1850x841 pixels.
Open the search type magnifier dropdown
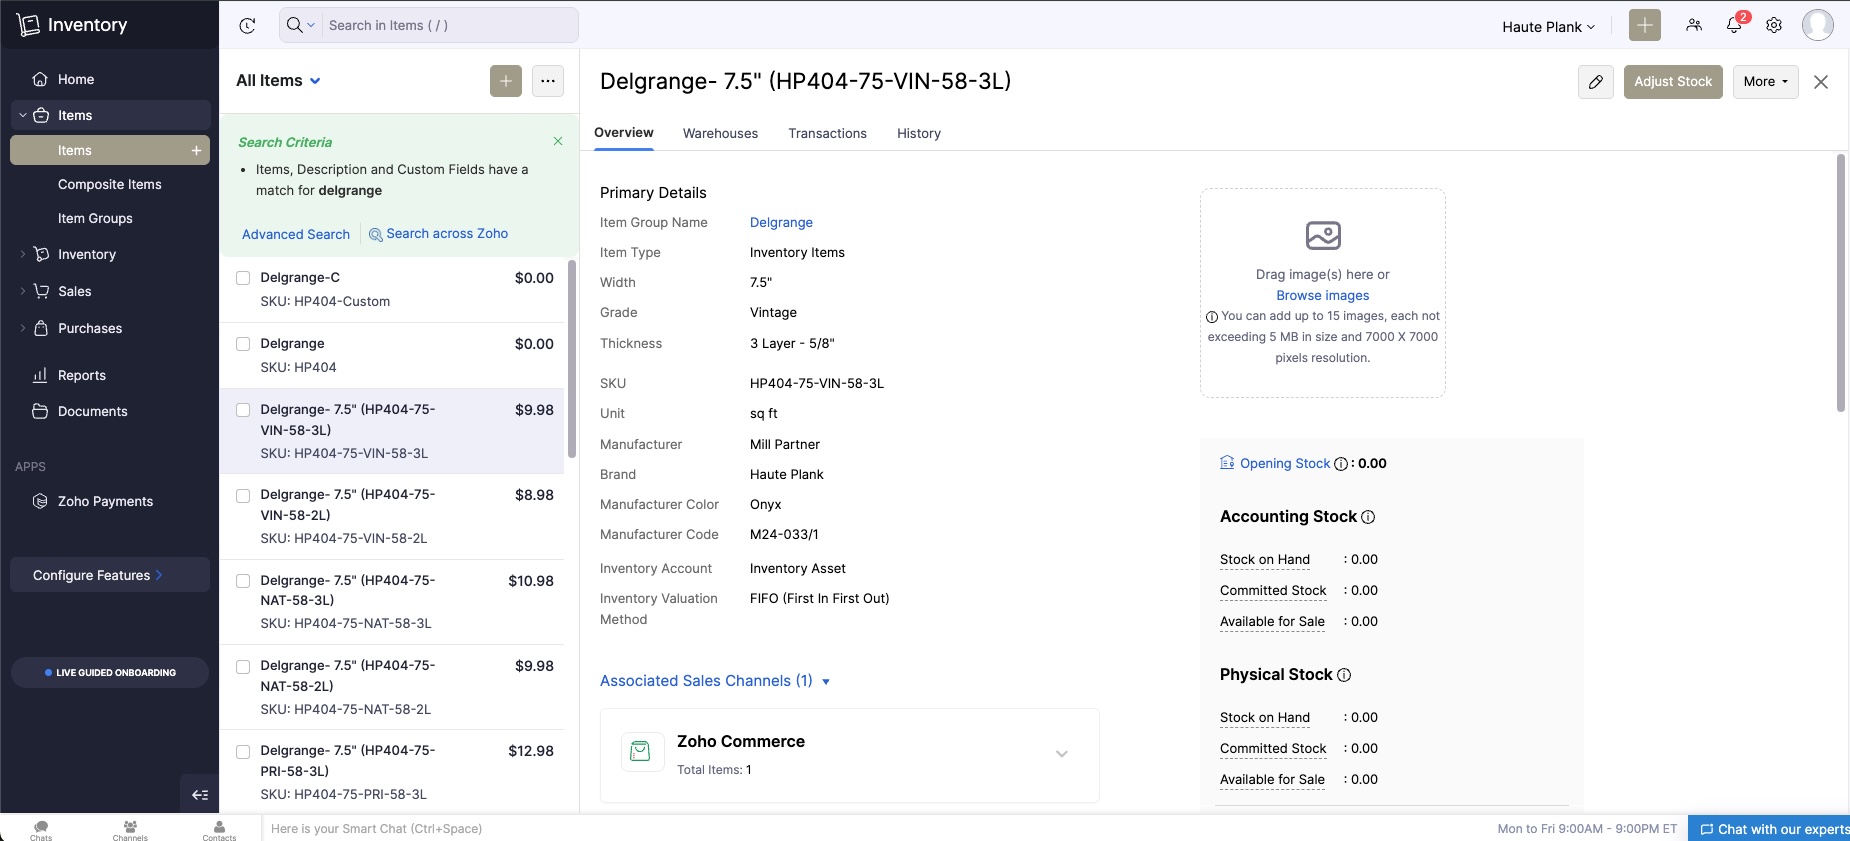[300, 25]
